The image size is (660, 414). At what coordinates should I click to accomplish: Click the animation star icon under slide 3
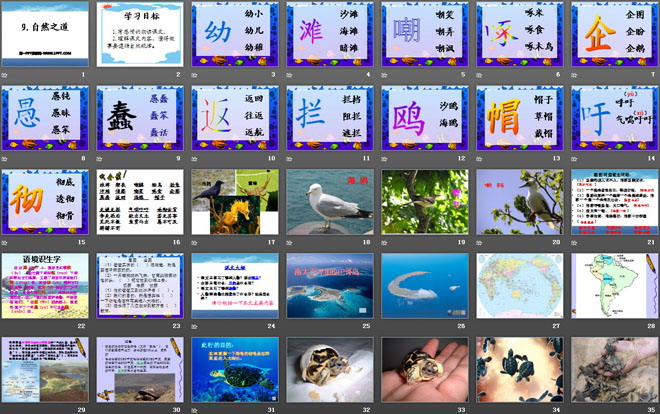[196, 74]
